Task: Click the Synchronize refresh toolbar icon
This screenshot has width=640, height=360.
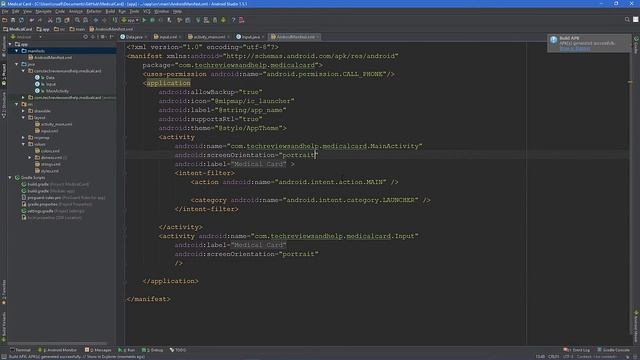Action: [21, 20]
